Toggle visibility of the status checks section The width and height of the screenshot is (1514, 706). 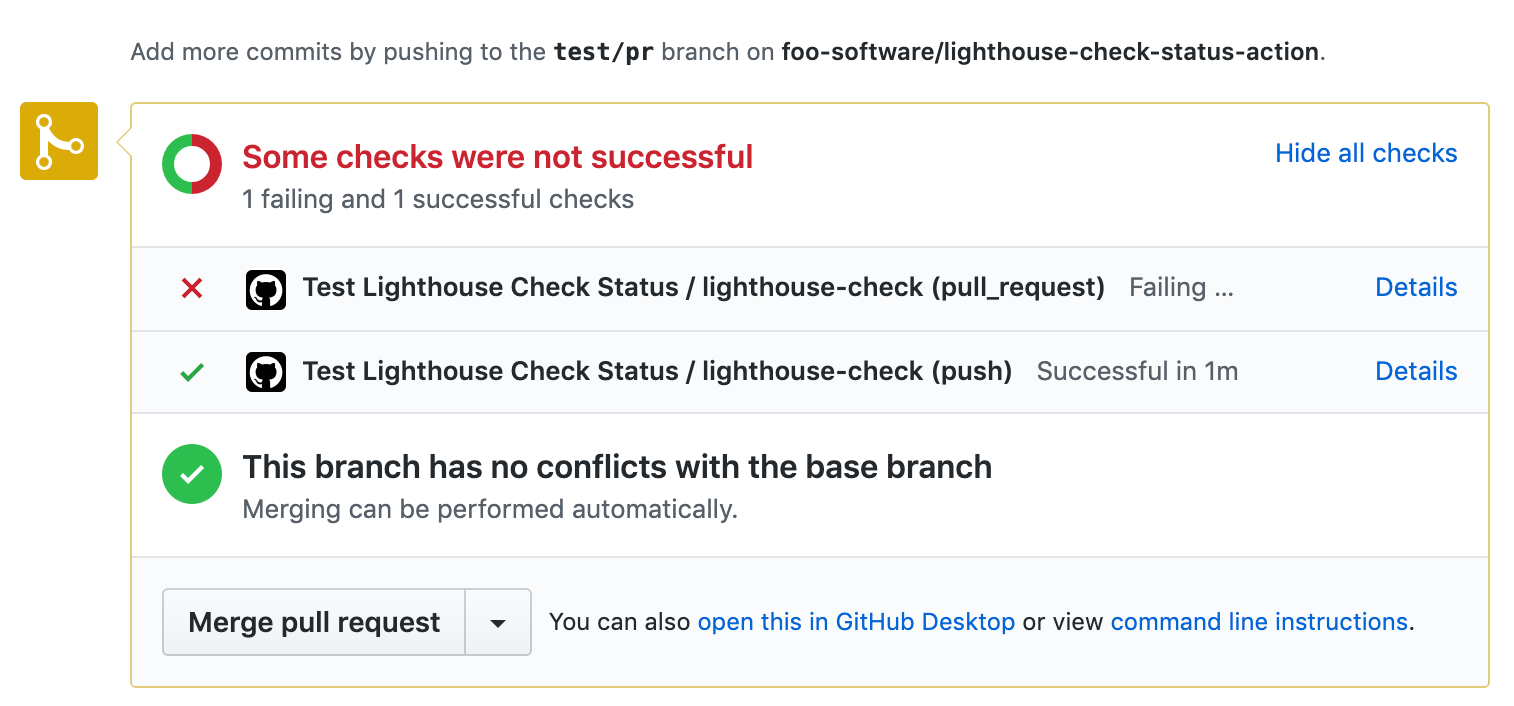click(1365, 153)
